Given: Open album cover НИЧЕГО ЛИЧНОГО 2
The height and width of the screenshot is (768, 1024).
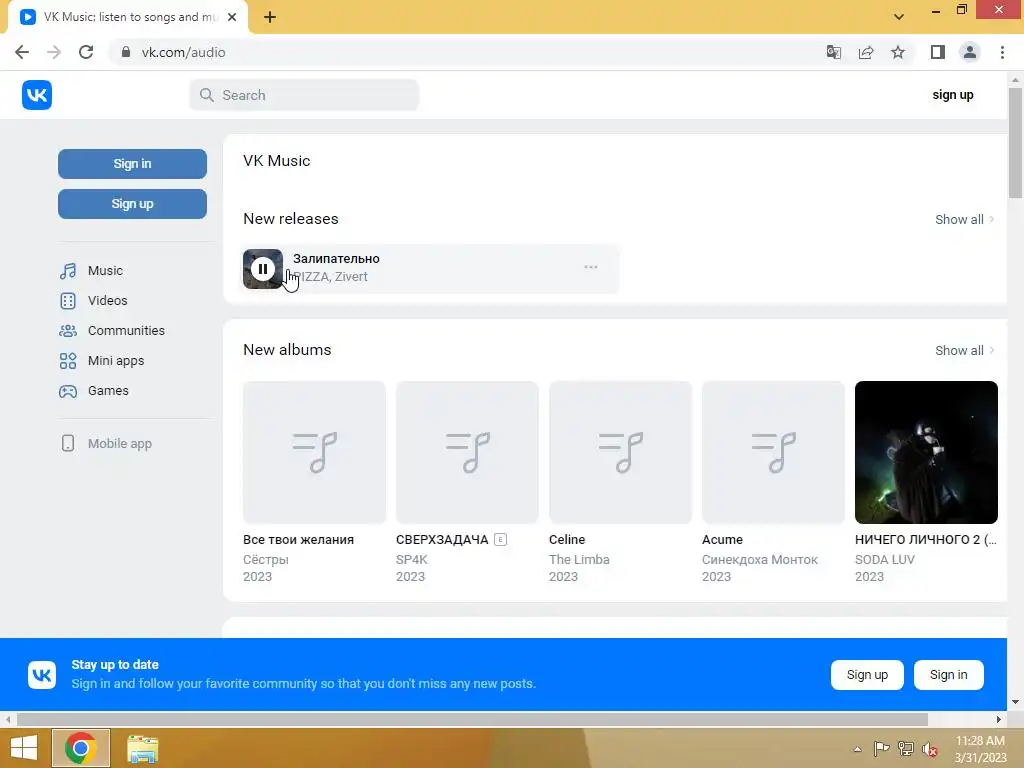Looking at the screenshot, I should coord(926,453).
